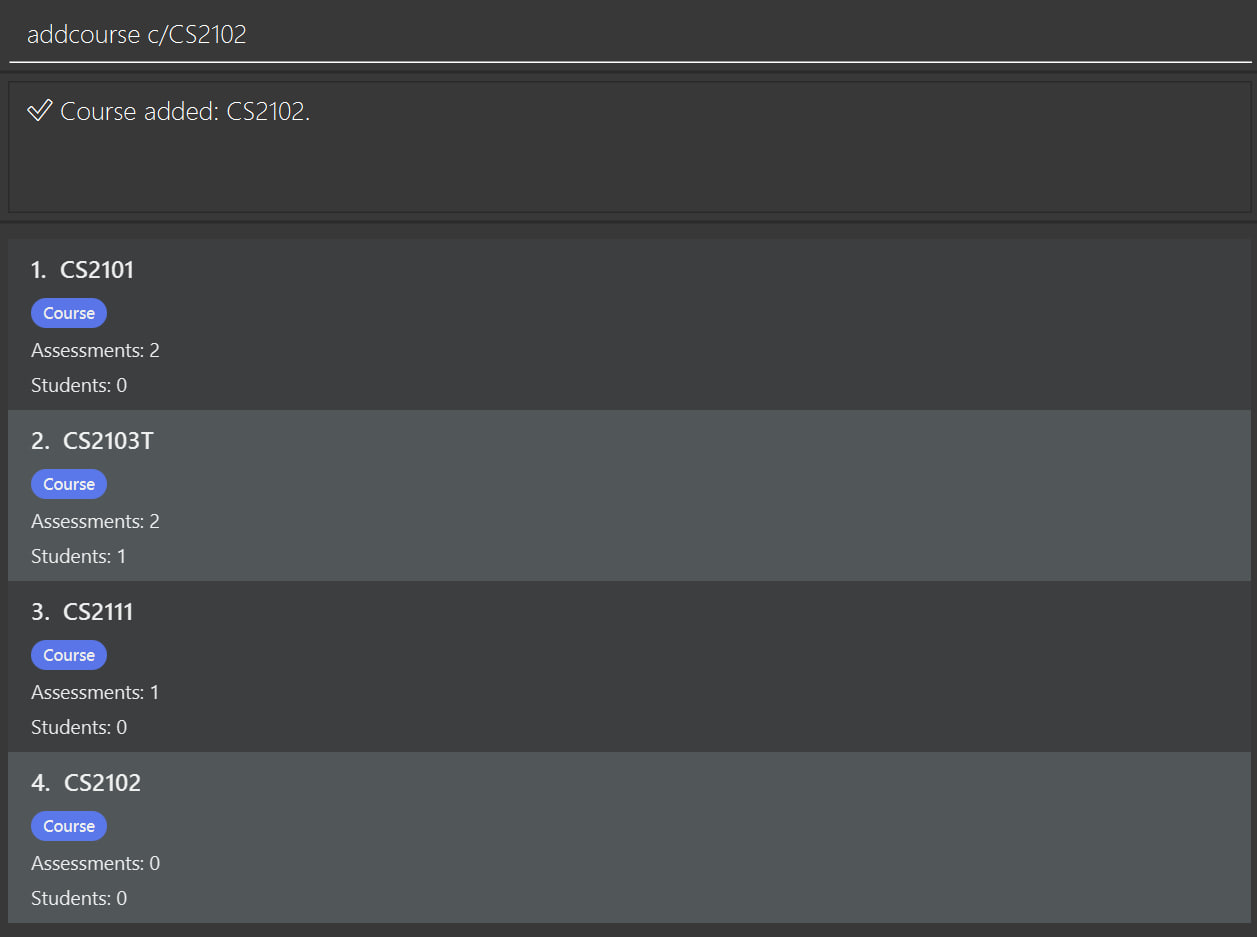Select the Course badge on CS2103T
1257x937 pixels.
tap(68, 483)
